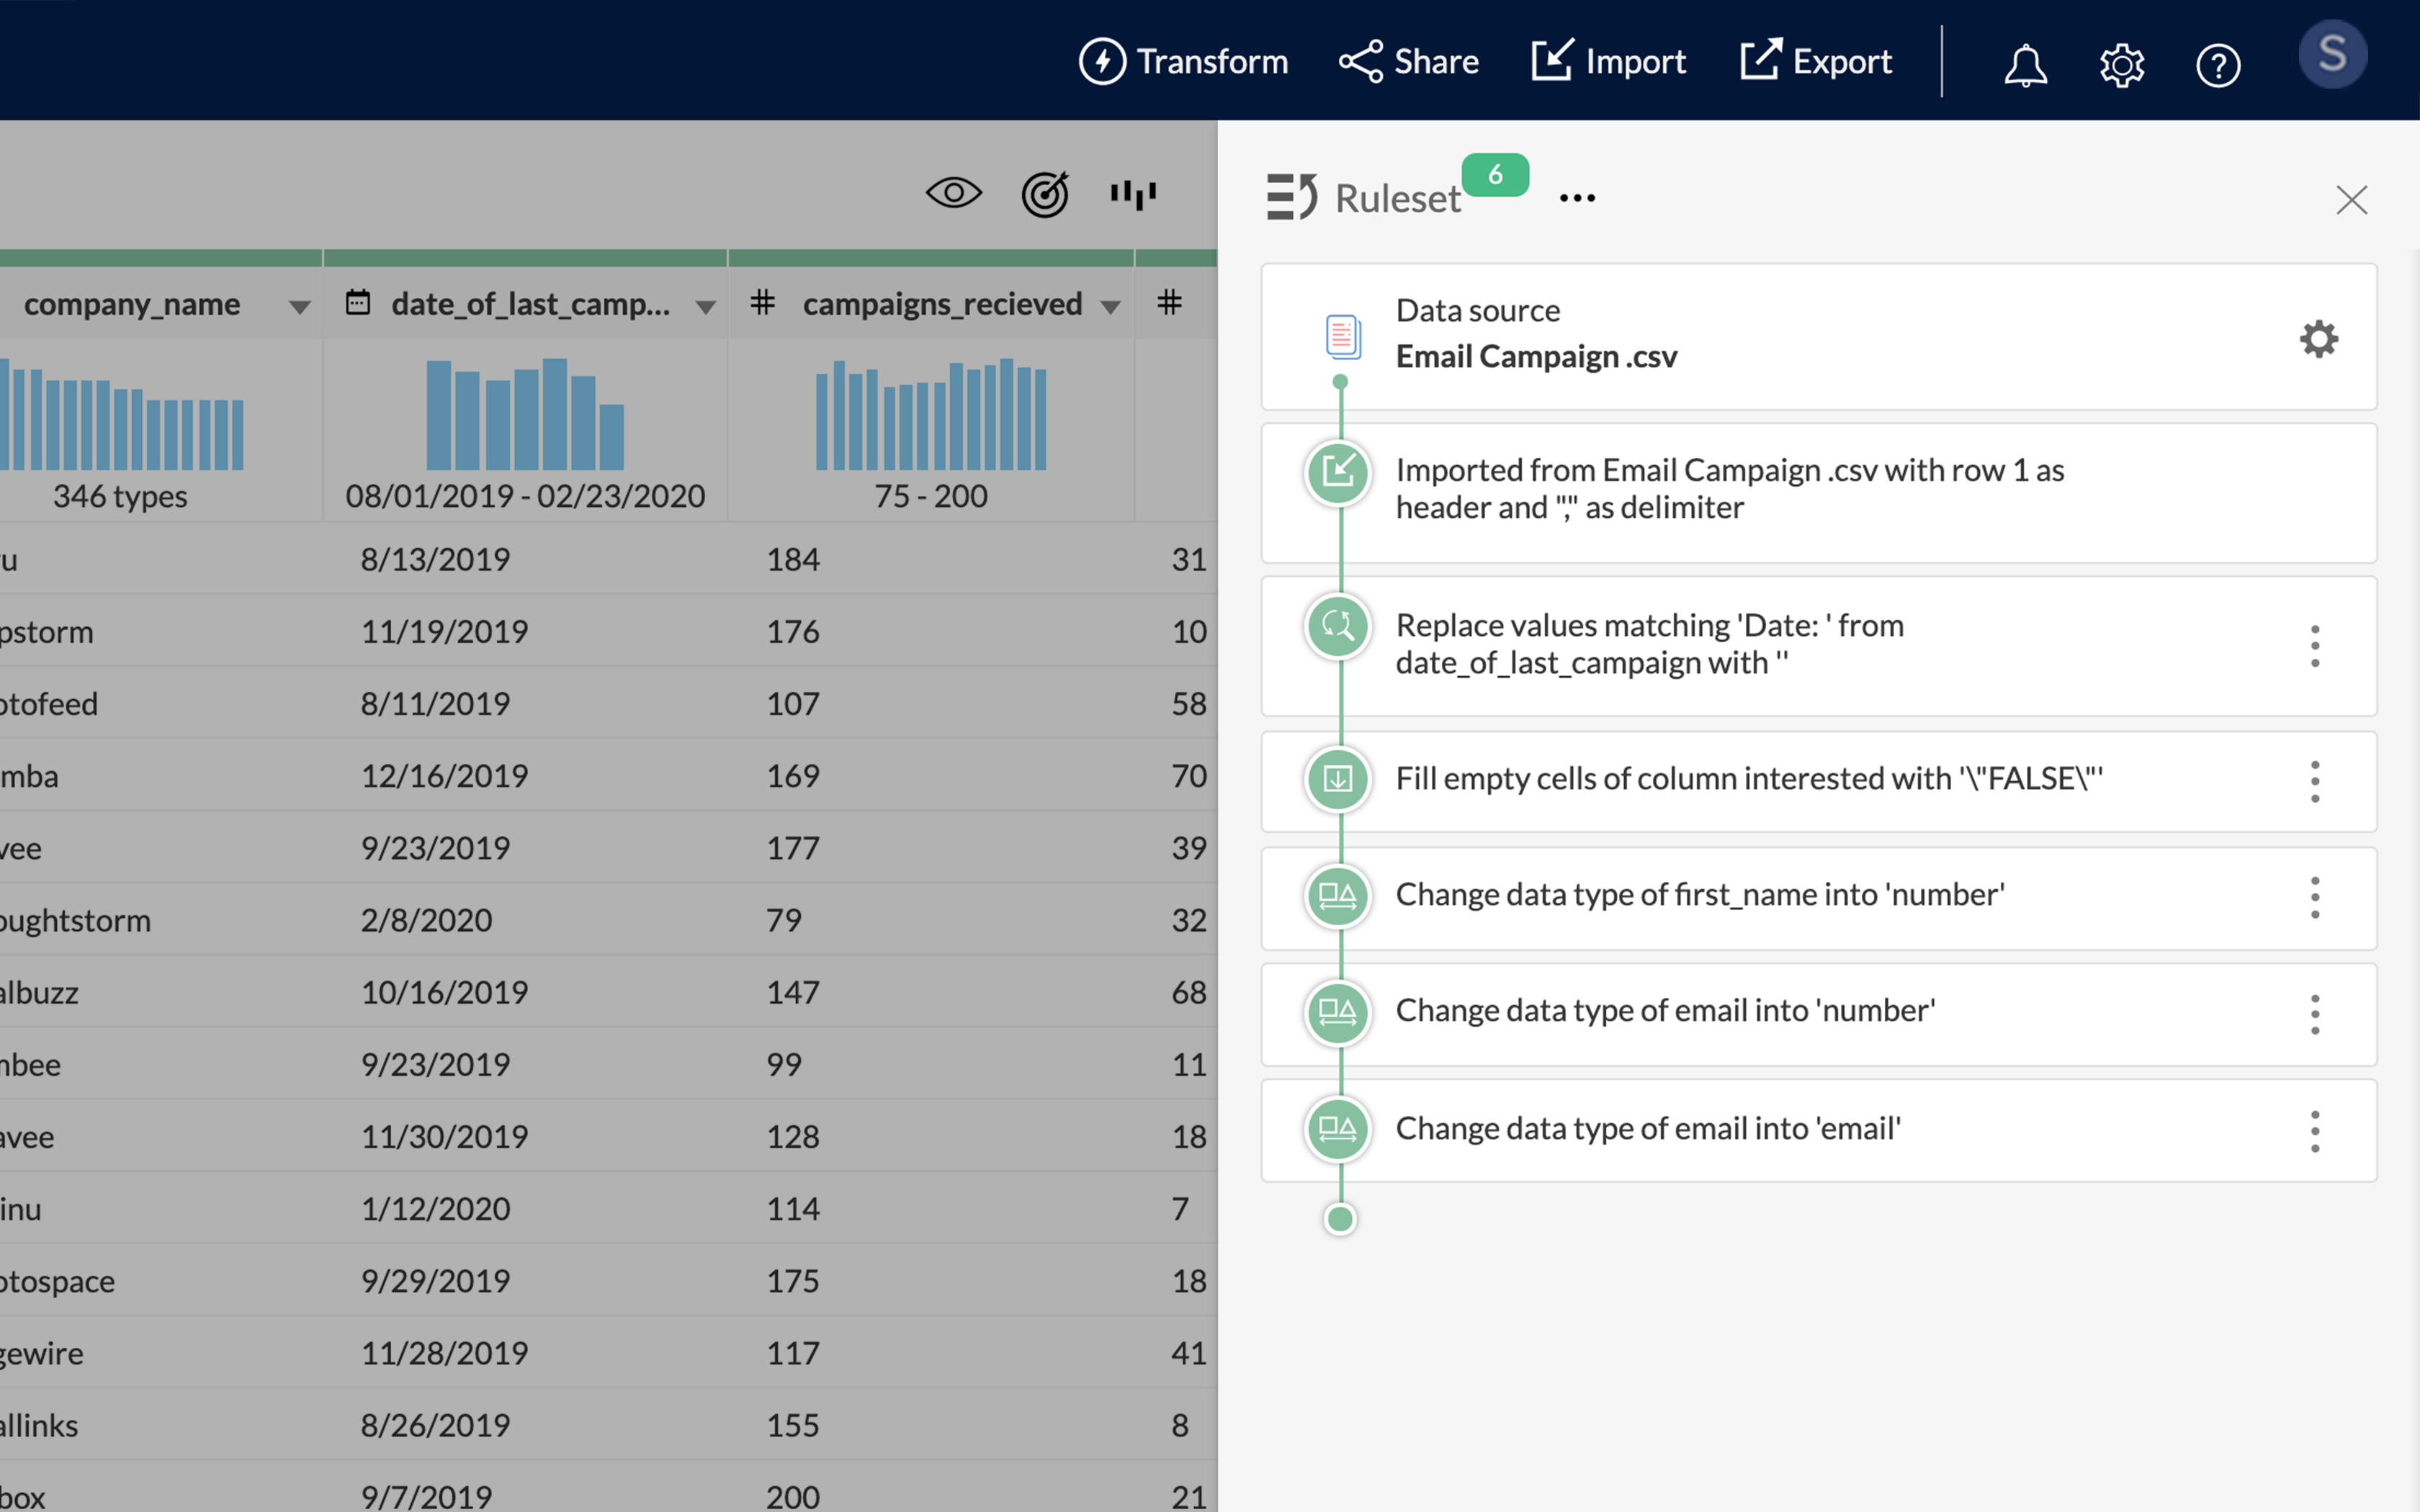The width and height of the screenshot is (2420, 1512).
Task: Open options for the first_name data type rule
Action: coord(2314,897)
